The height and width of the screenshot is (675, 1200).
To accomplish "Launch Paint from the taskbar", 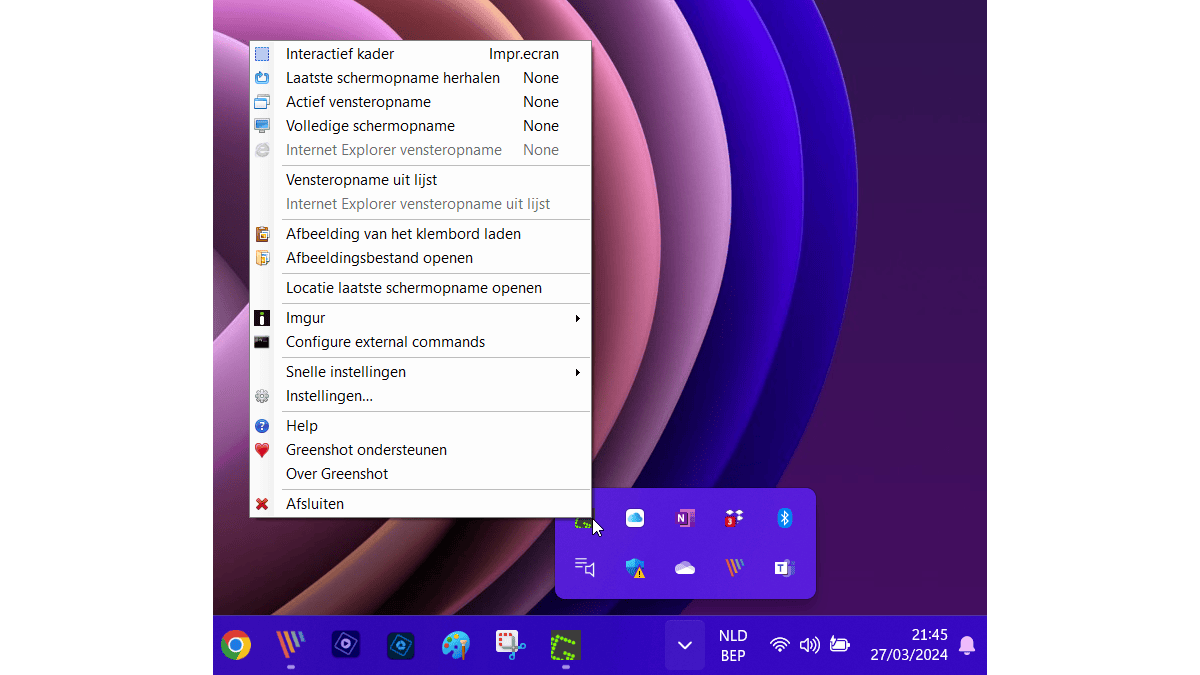I will 456,645.
